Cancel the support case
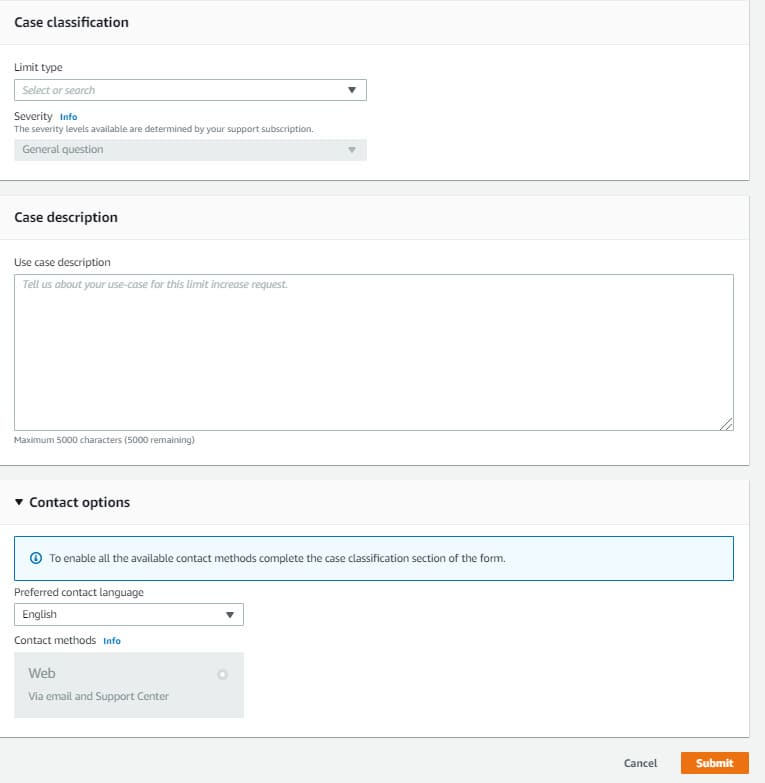 (640, 763)
